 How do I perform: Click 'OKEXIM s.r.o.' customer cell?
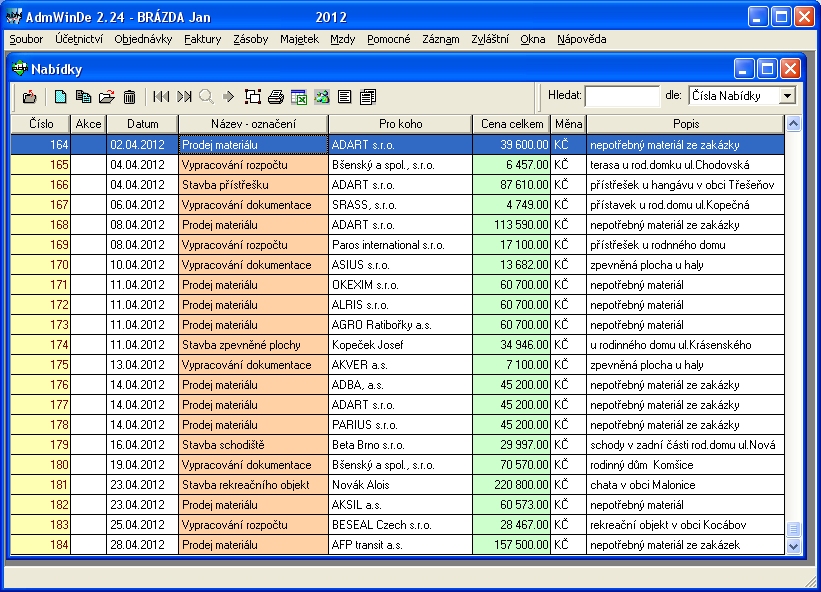(x=400, y=285)
